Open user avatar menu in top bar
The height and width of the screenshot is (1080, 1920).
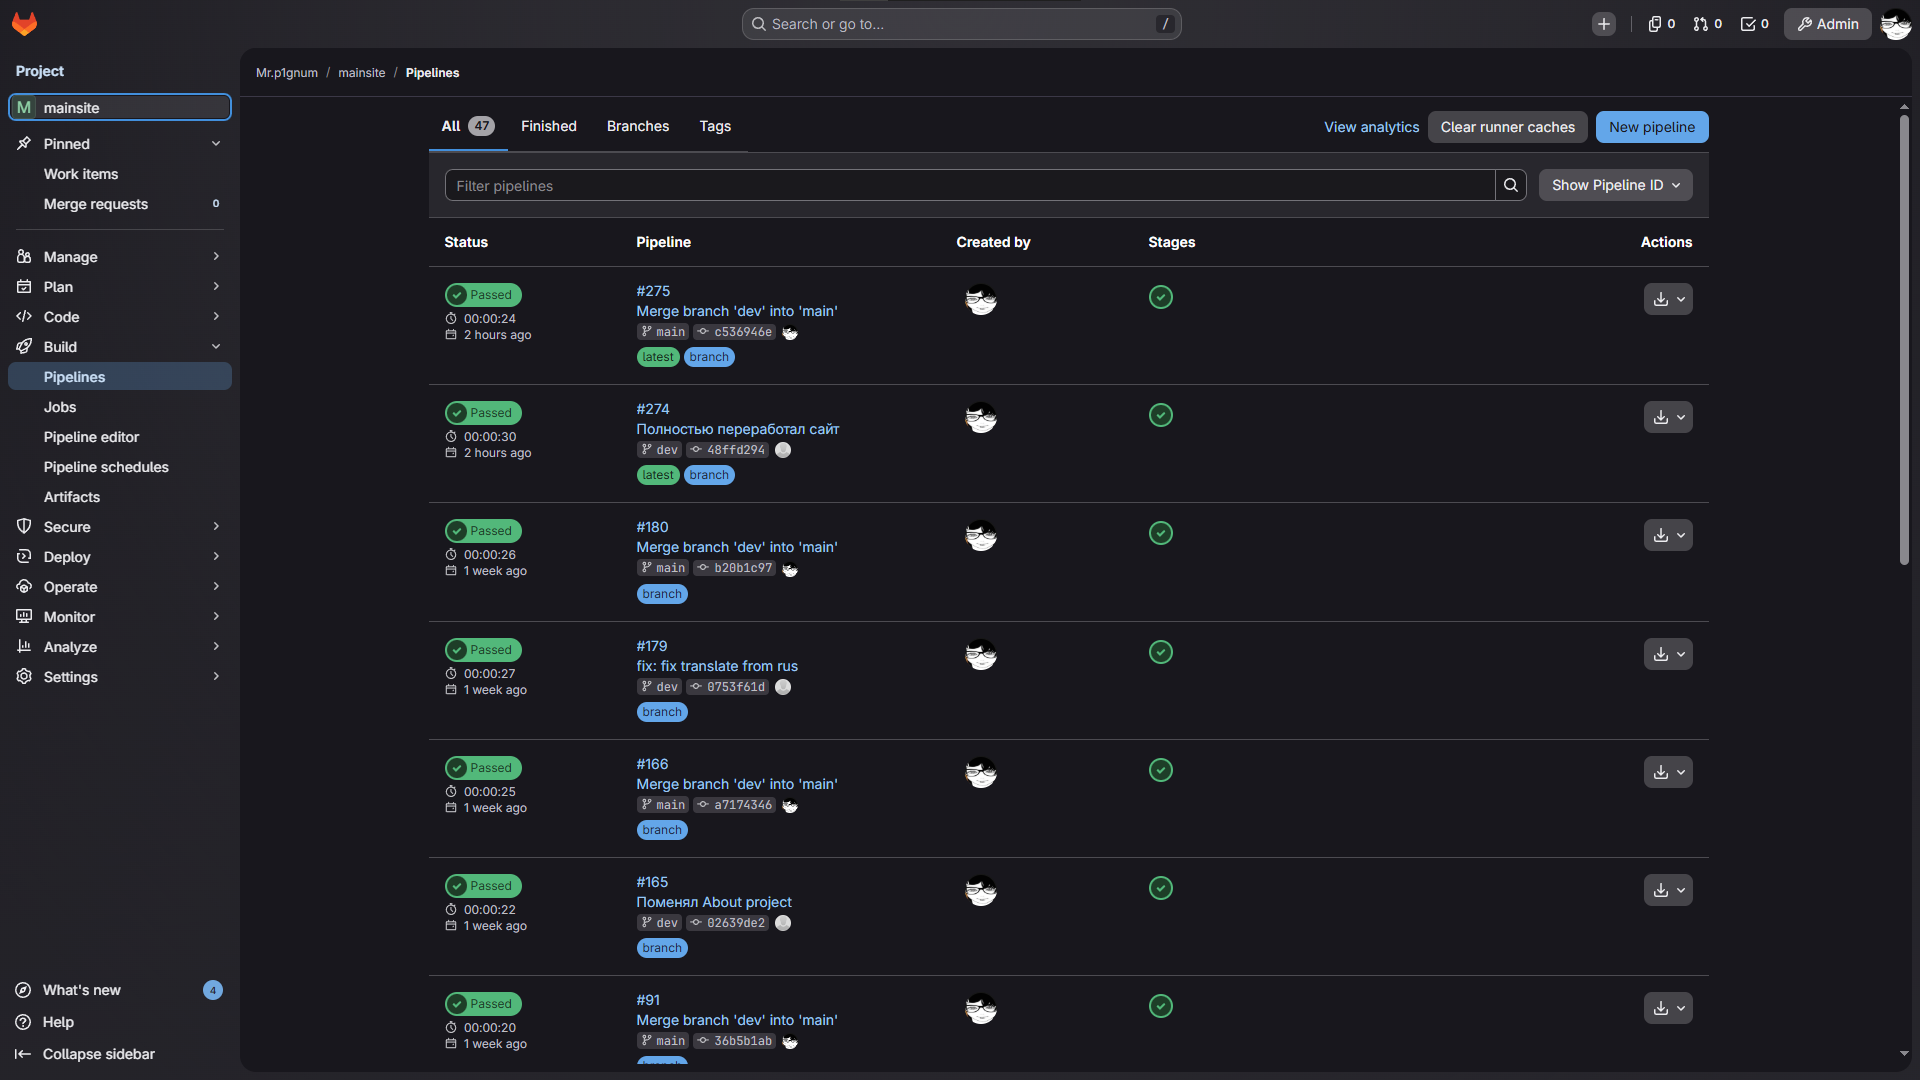[1895, 24]
